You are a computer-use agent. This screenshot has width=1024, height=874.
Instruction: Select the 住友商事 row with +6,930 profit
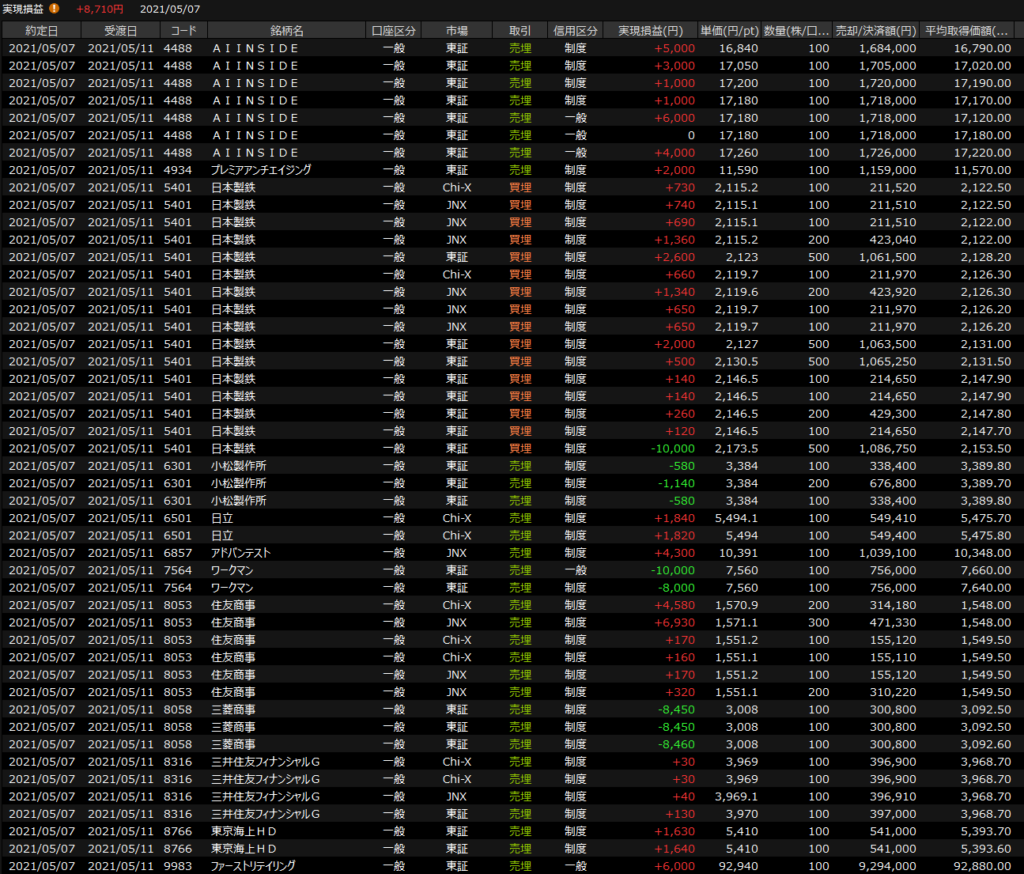pos(232,622)
